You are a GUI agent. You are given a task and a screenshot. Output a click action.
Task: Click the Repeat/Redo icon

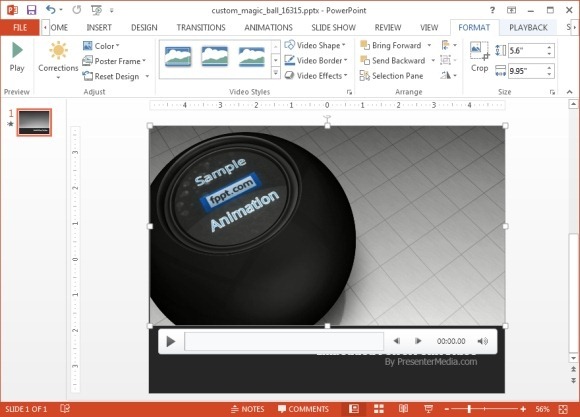[x=77, y=10]
